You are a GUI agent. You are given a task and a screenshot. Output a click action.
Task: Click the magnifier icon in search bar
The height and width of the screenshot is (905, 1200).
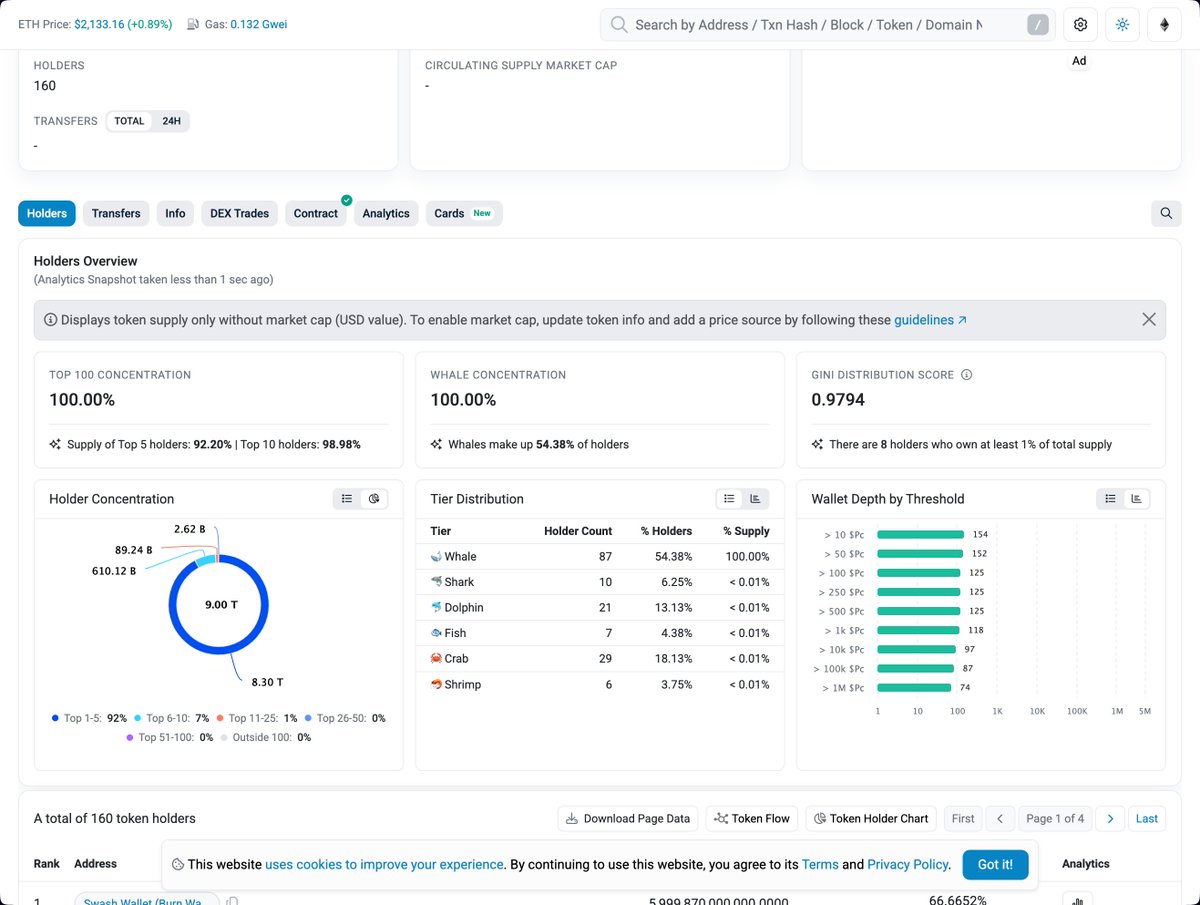point(619,25)
